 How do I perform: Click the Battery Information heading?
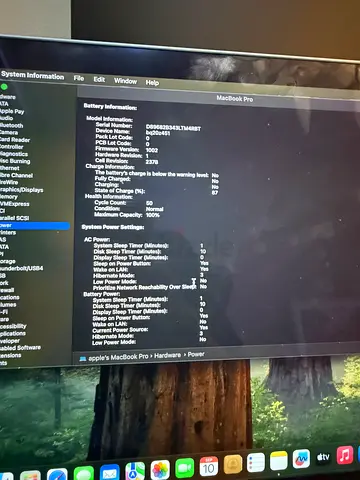(x=110, y=107)
